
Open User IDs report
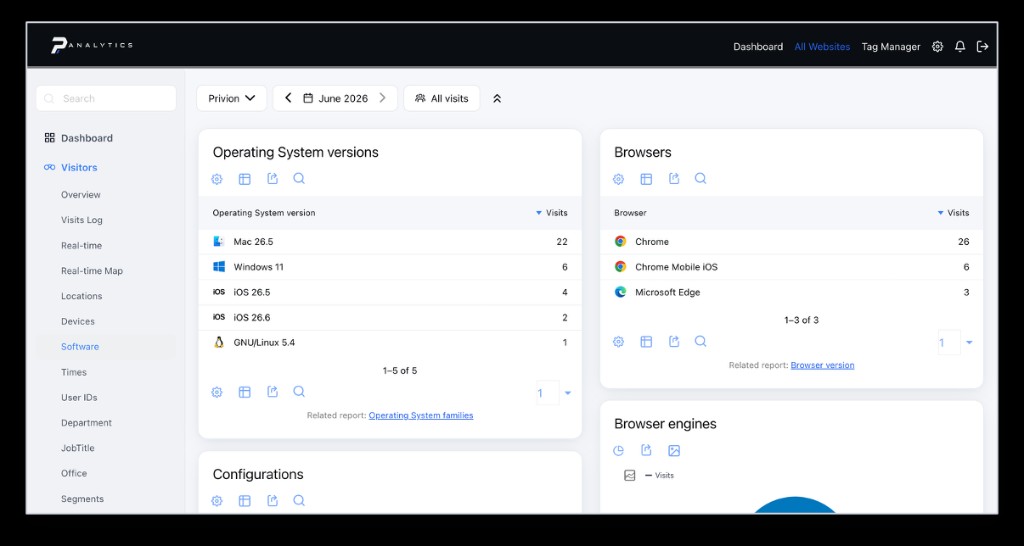tap(79, 397)
